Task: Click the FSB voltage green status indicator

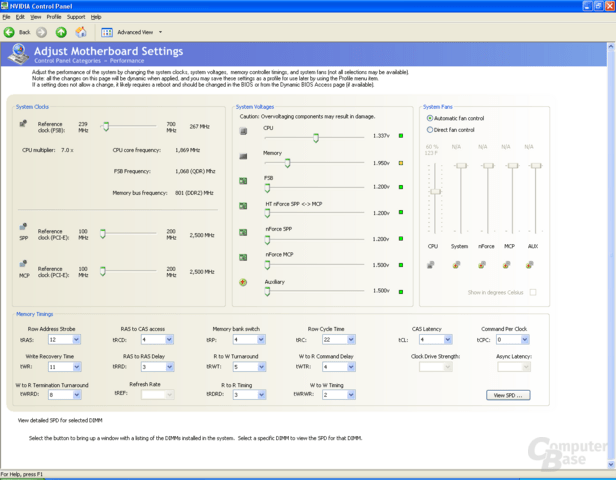Action: tap(401, 187)
